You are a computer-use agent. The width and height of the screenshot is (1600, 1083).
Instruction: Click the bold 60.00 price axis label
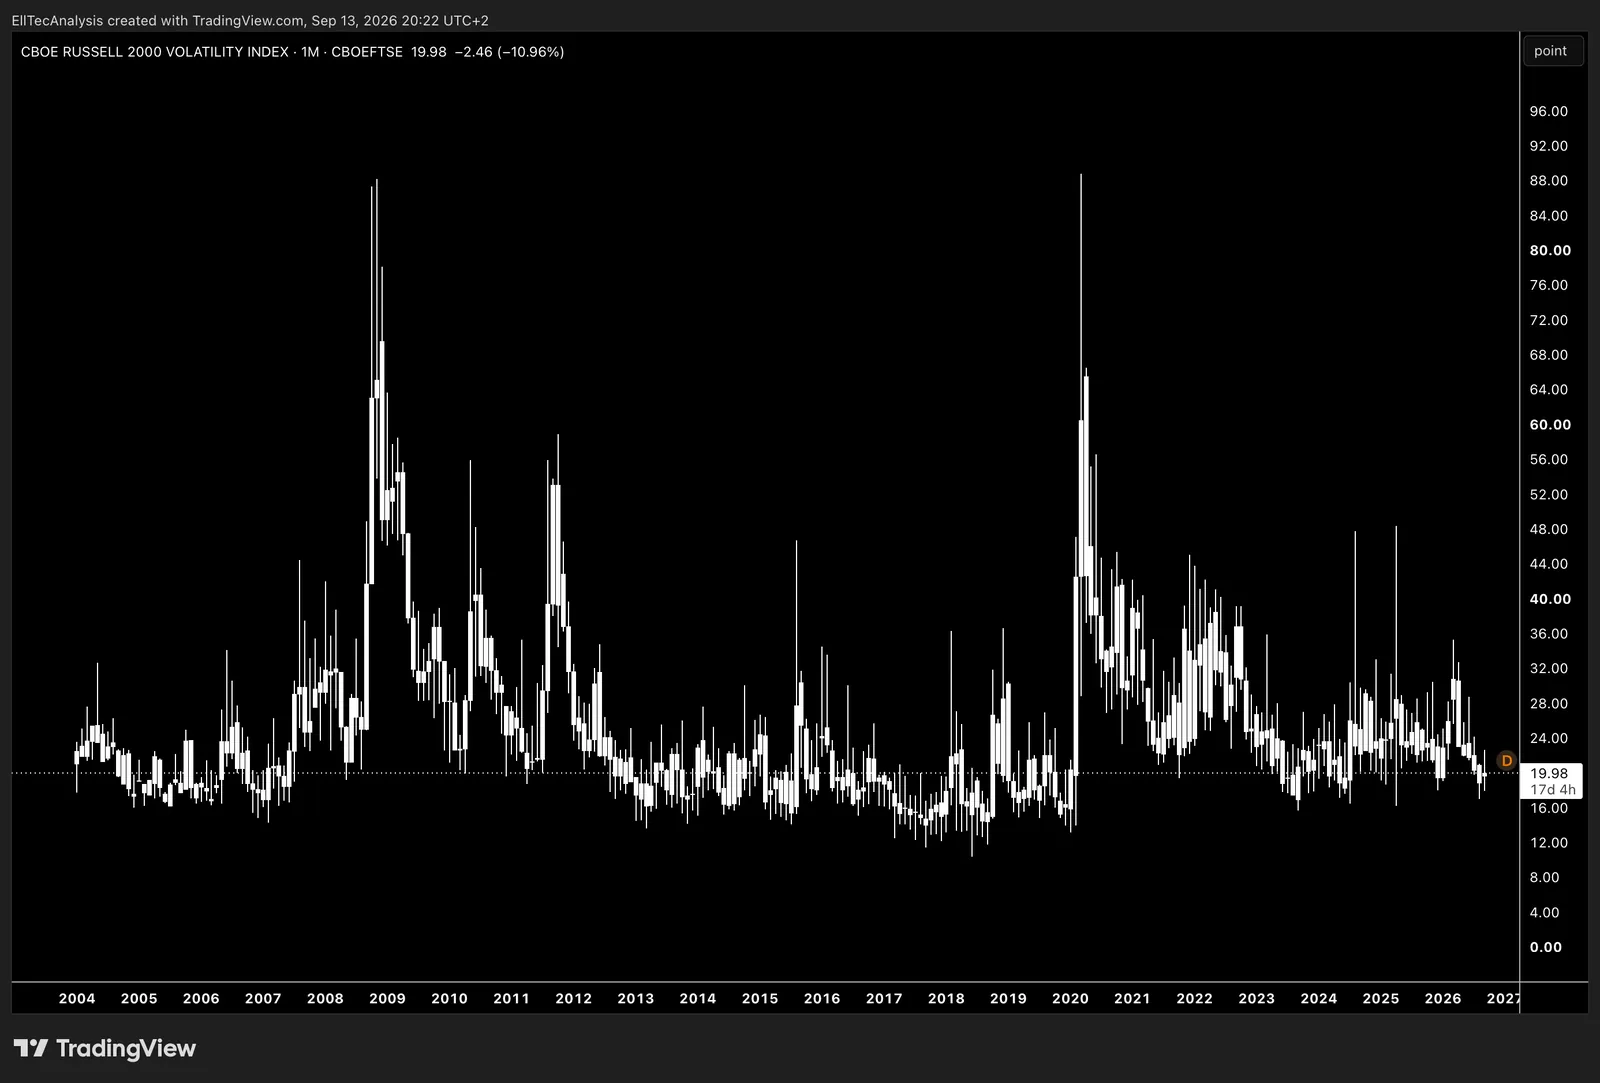(1550, 425)
